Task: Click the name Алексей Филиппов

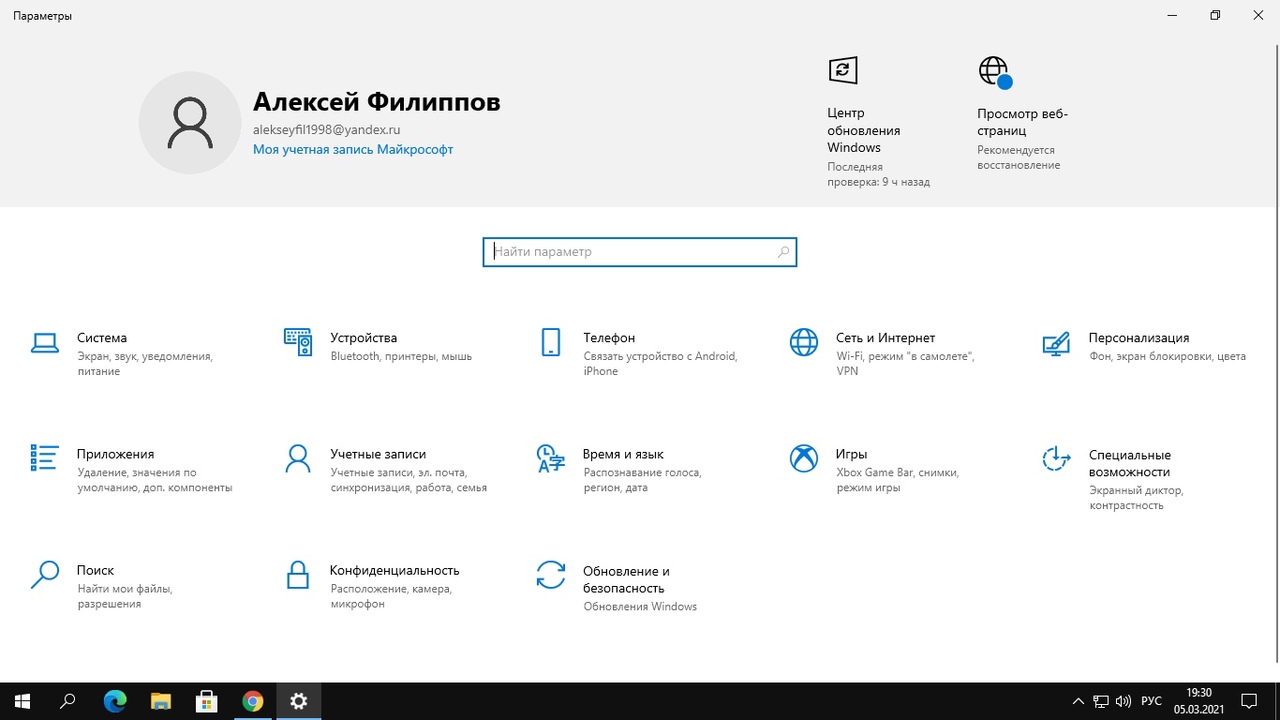Action: click(376, 102)
